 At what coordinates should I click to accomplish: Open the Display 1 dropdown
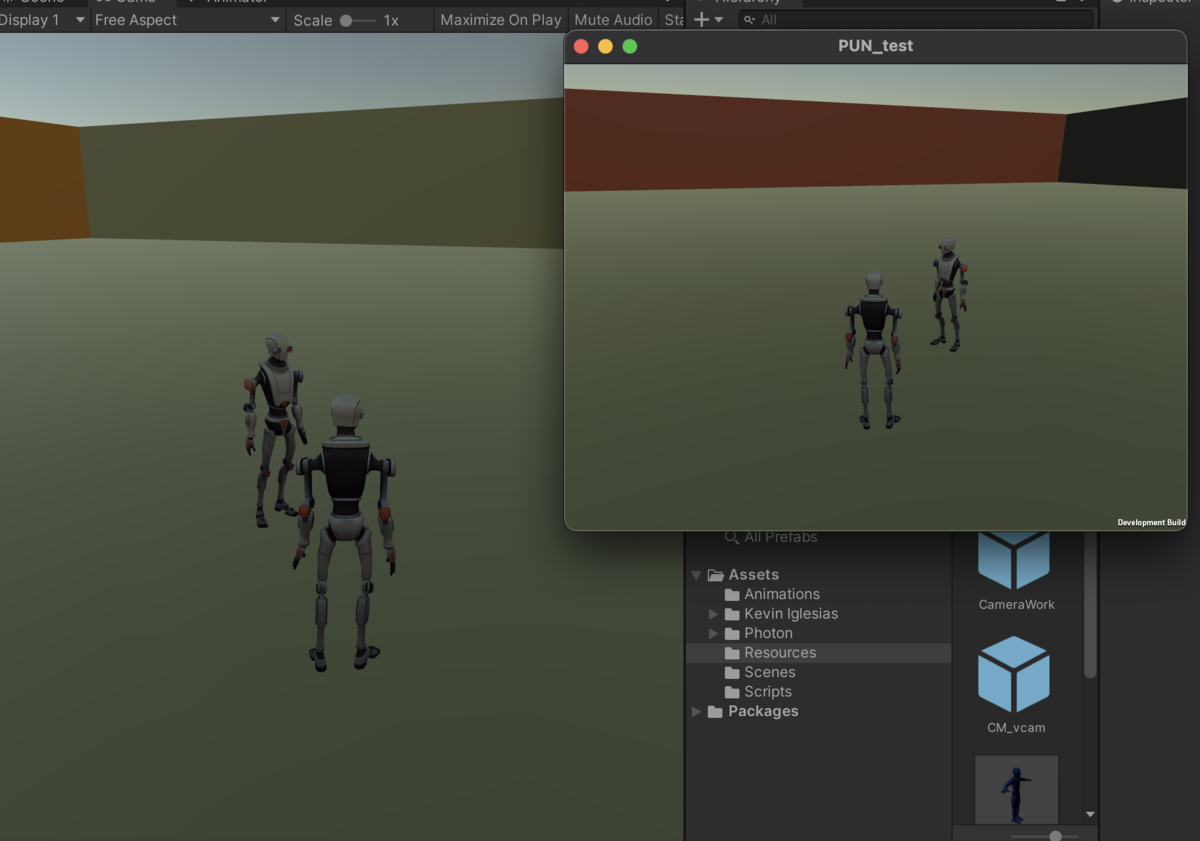coord(44,20)
